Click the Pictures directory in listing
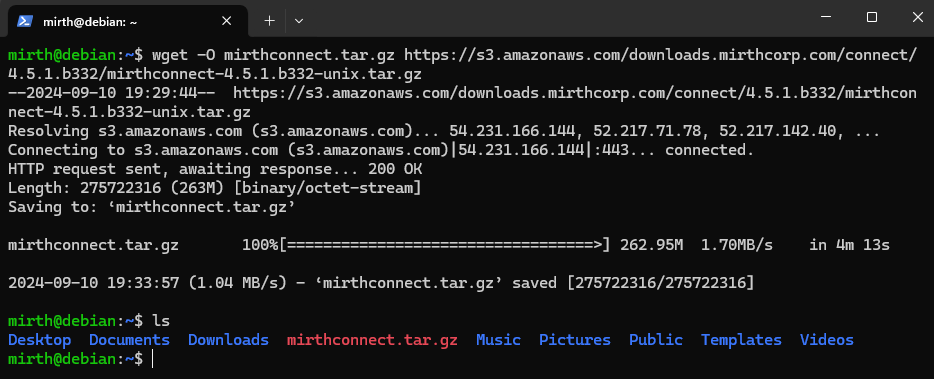The image size is (934, 379). (x=575, y=340)
